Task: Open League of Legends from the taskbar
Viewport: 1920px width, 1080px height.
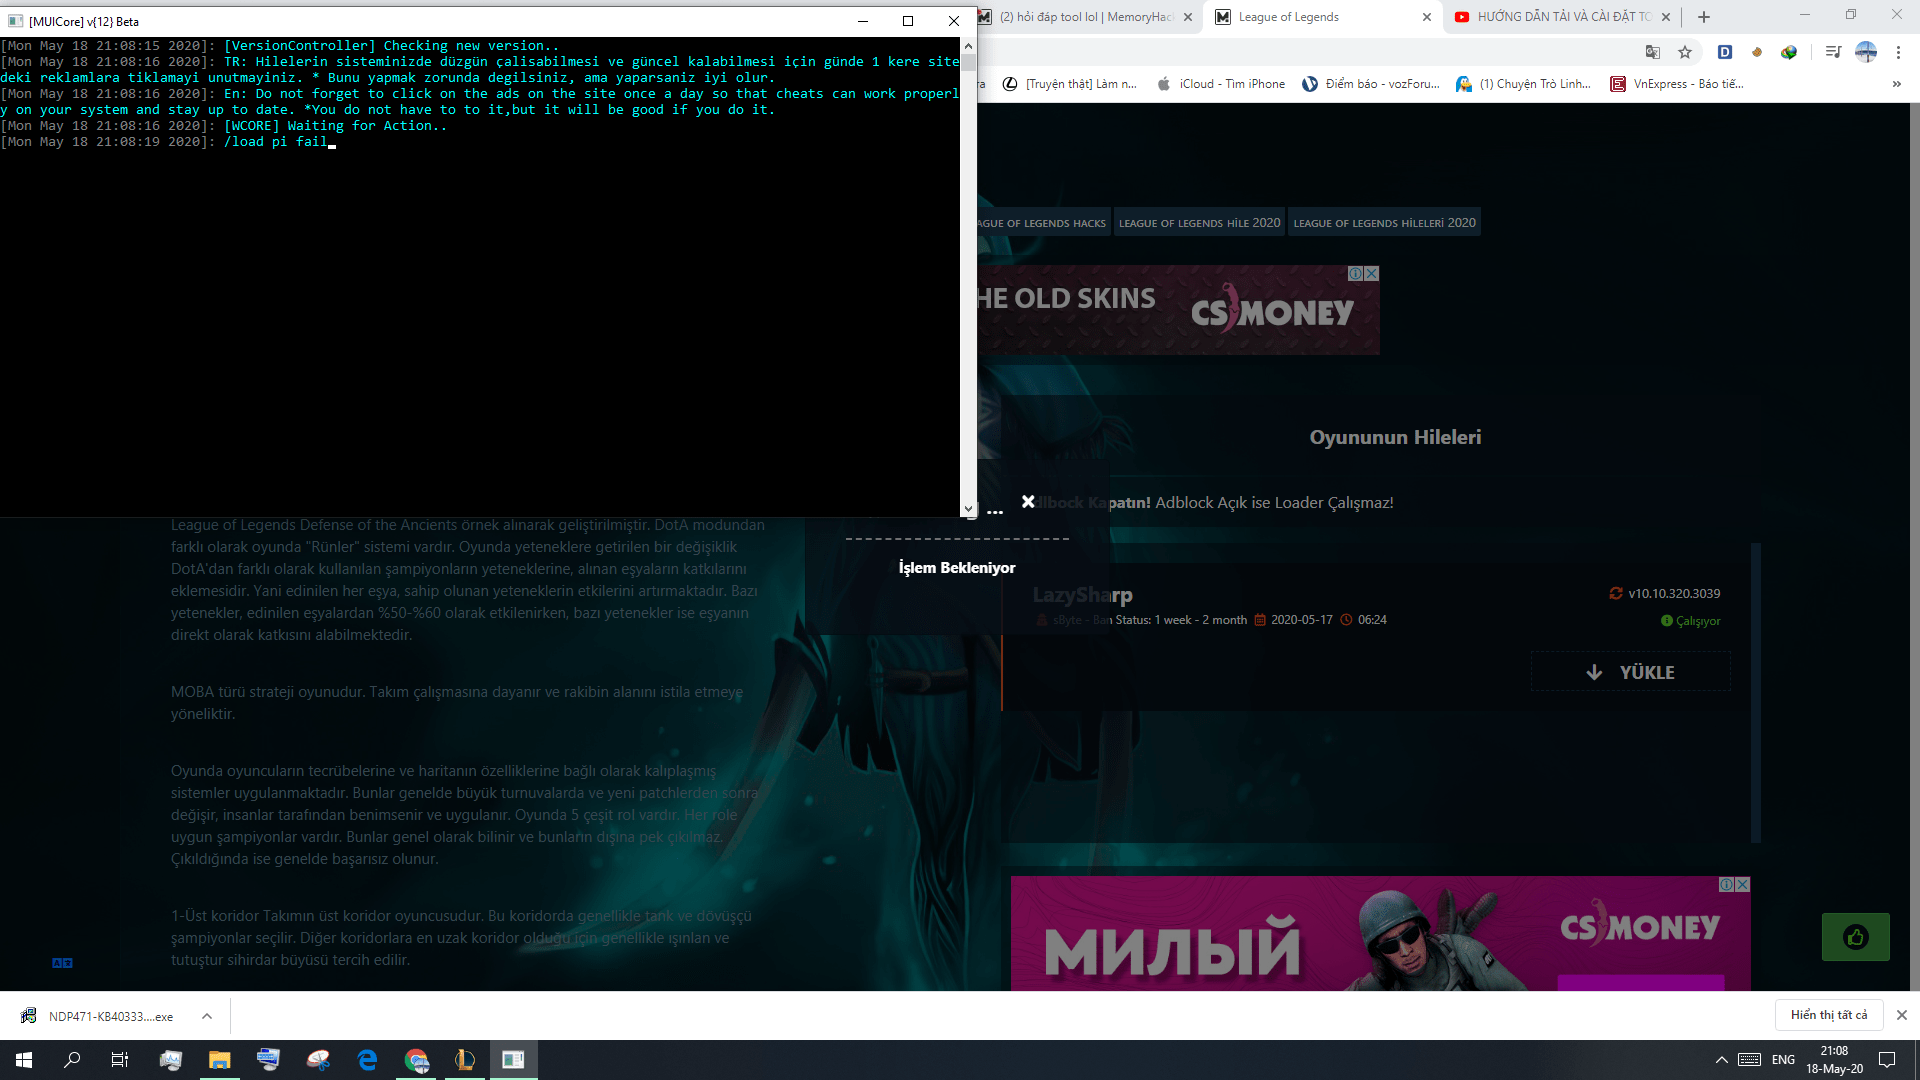Action: click(x=465, y=1060)
